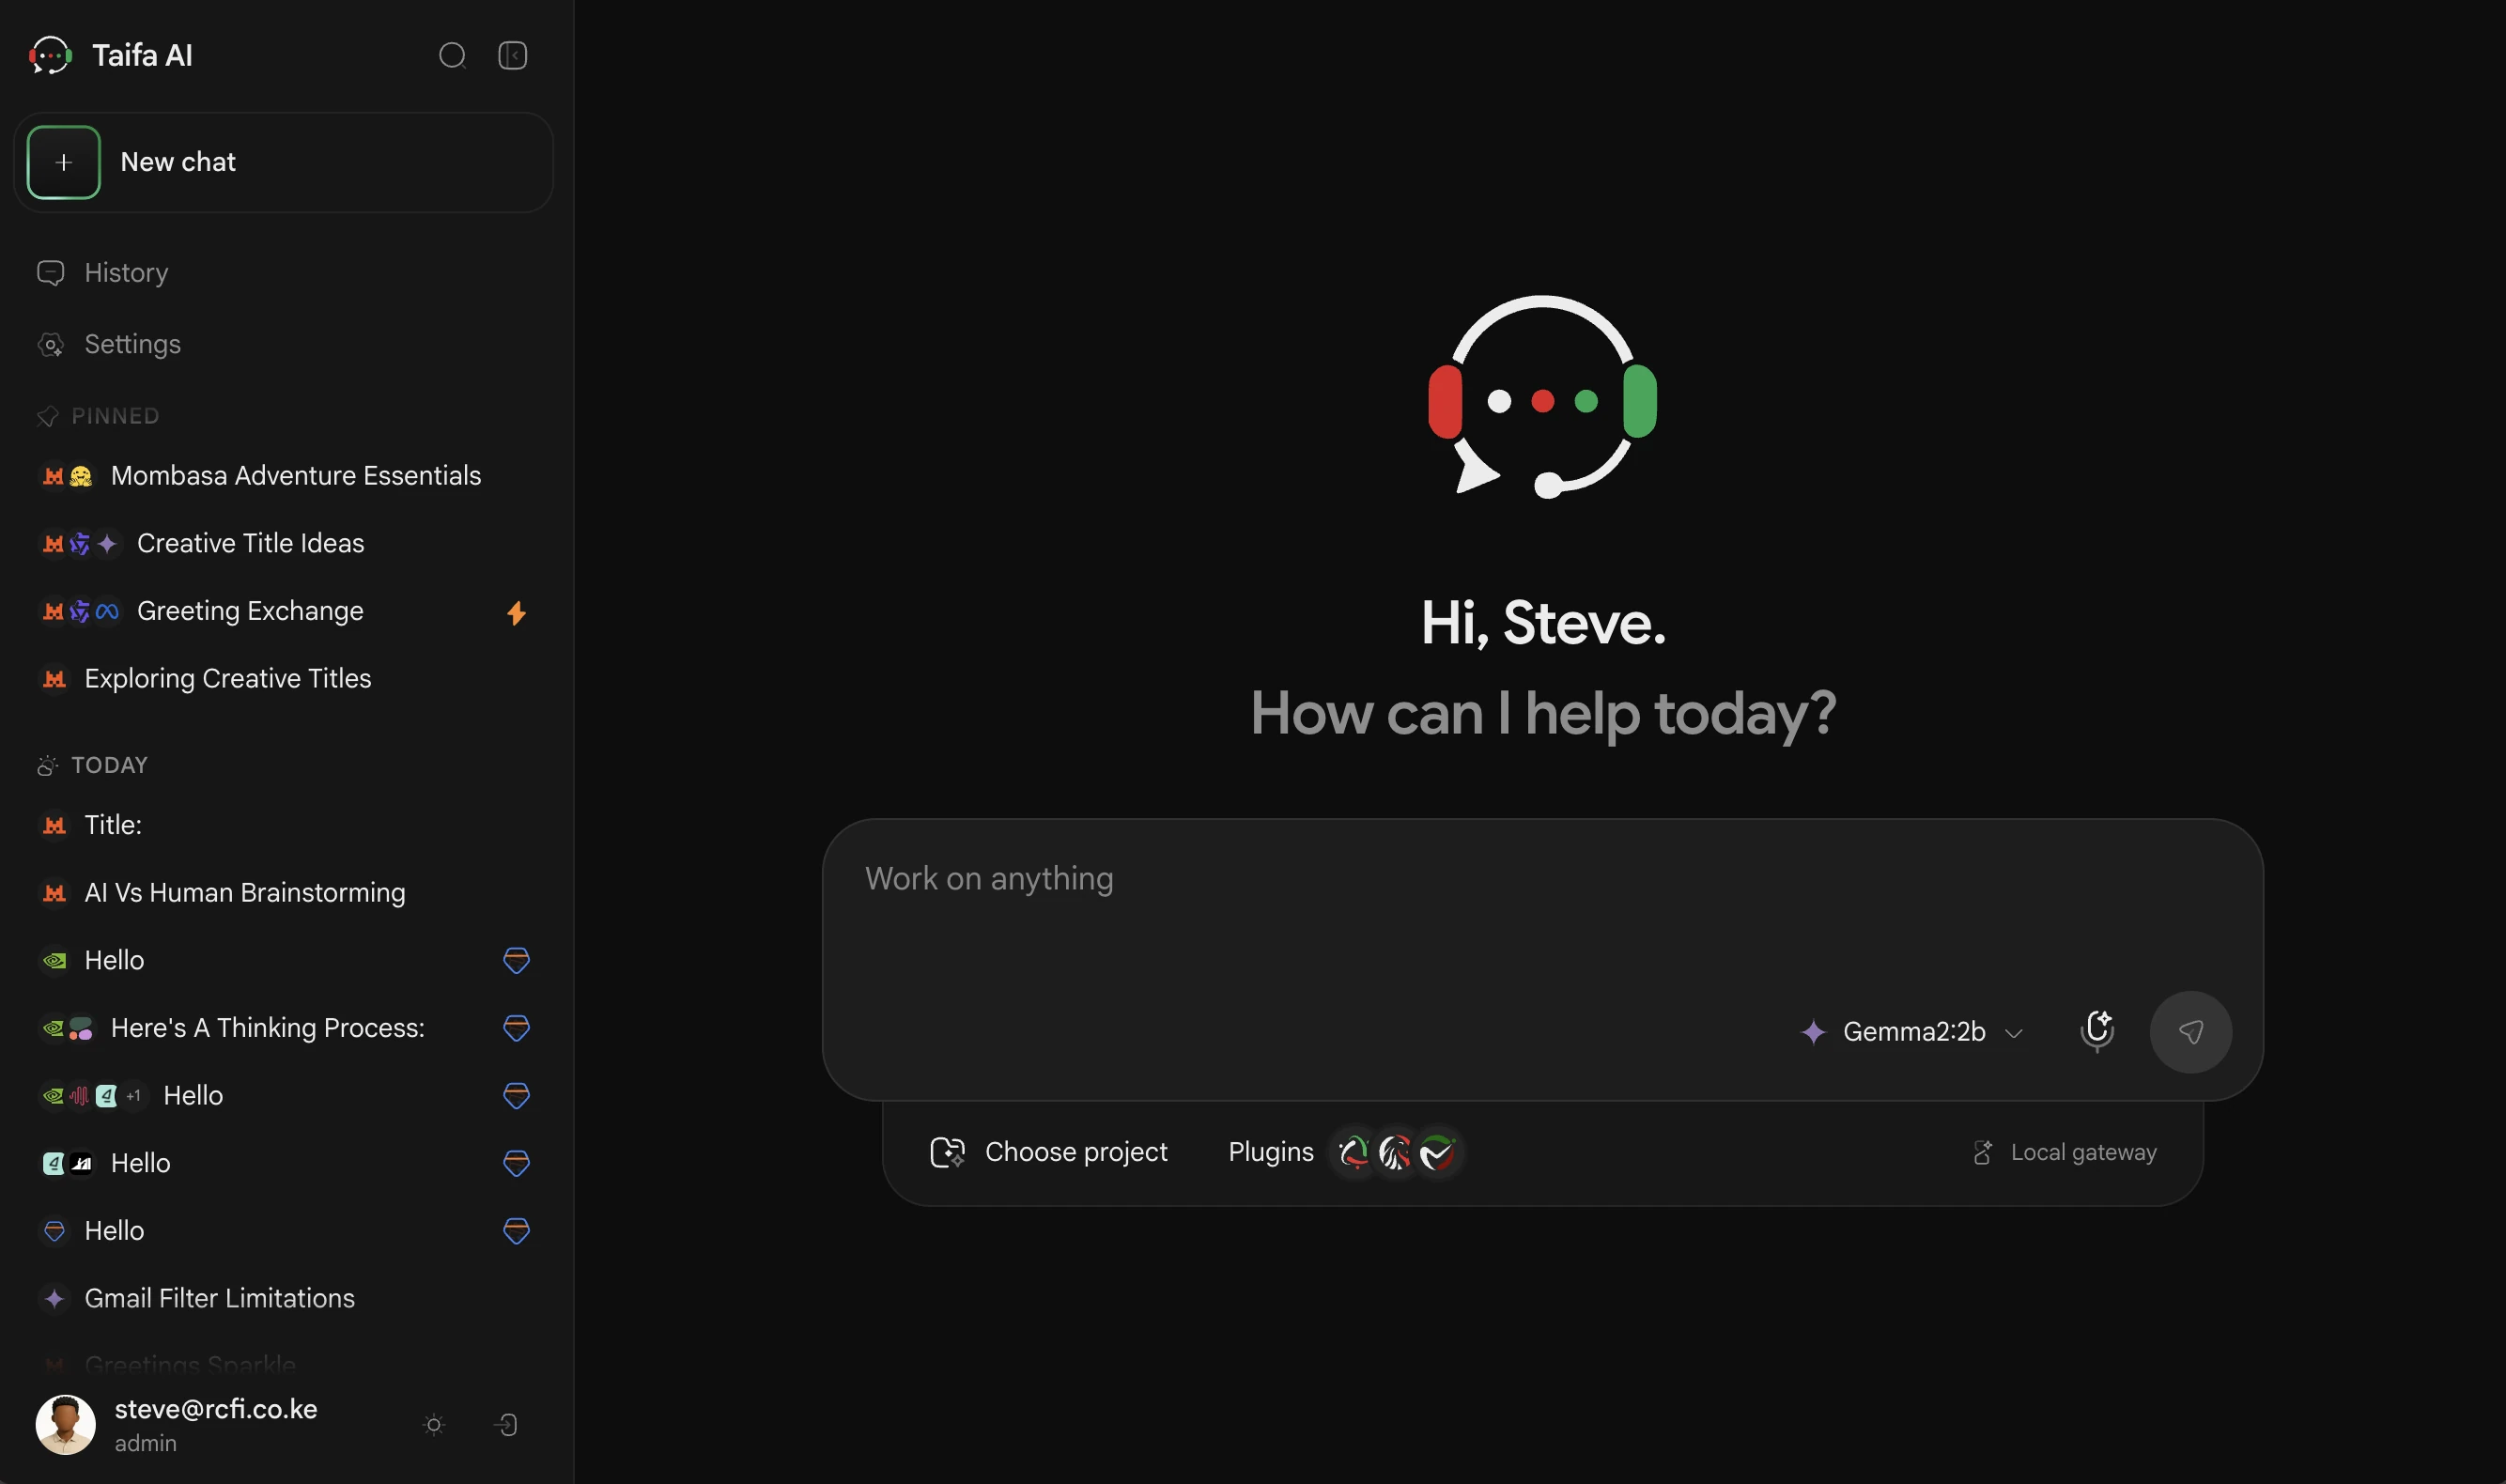The image size is (2506, 1484).
Task: Click the plus icon for New chat
Action: (x=64, y=162)
